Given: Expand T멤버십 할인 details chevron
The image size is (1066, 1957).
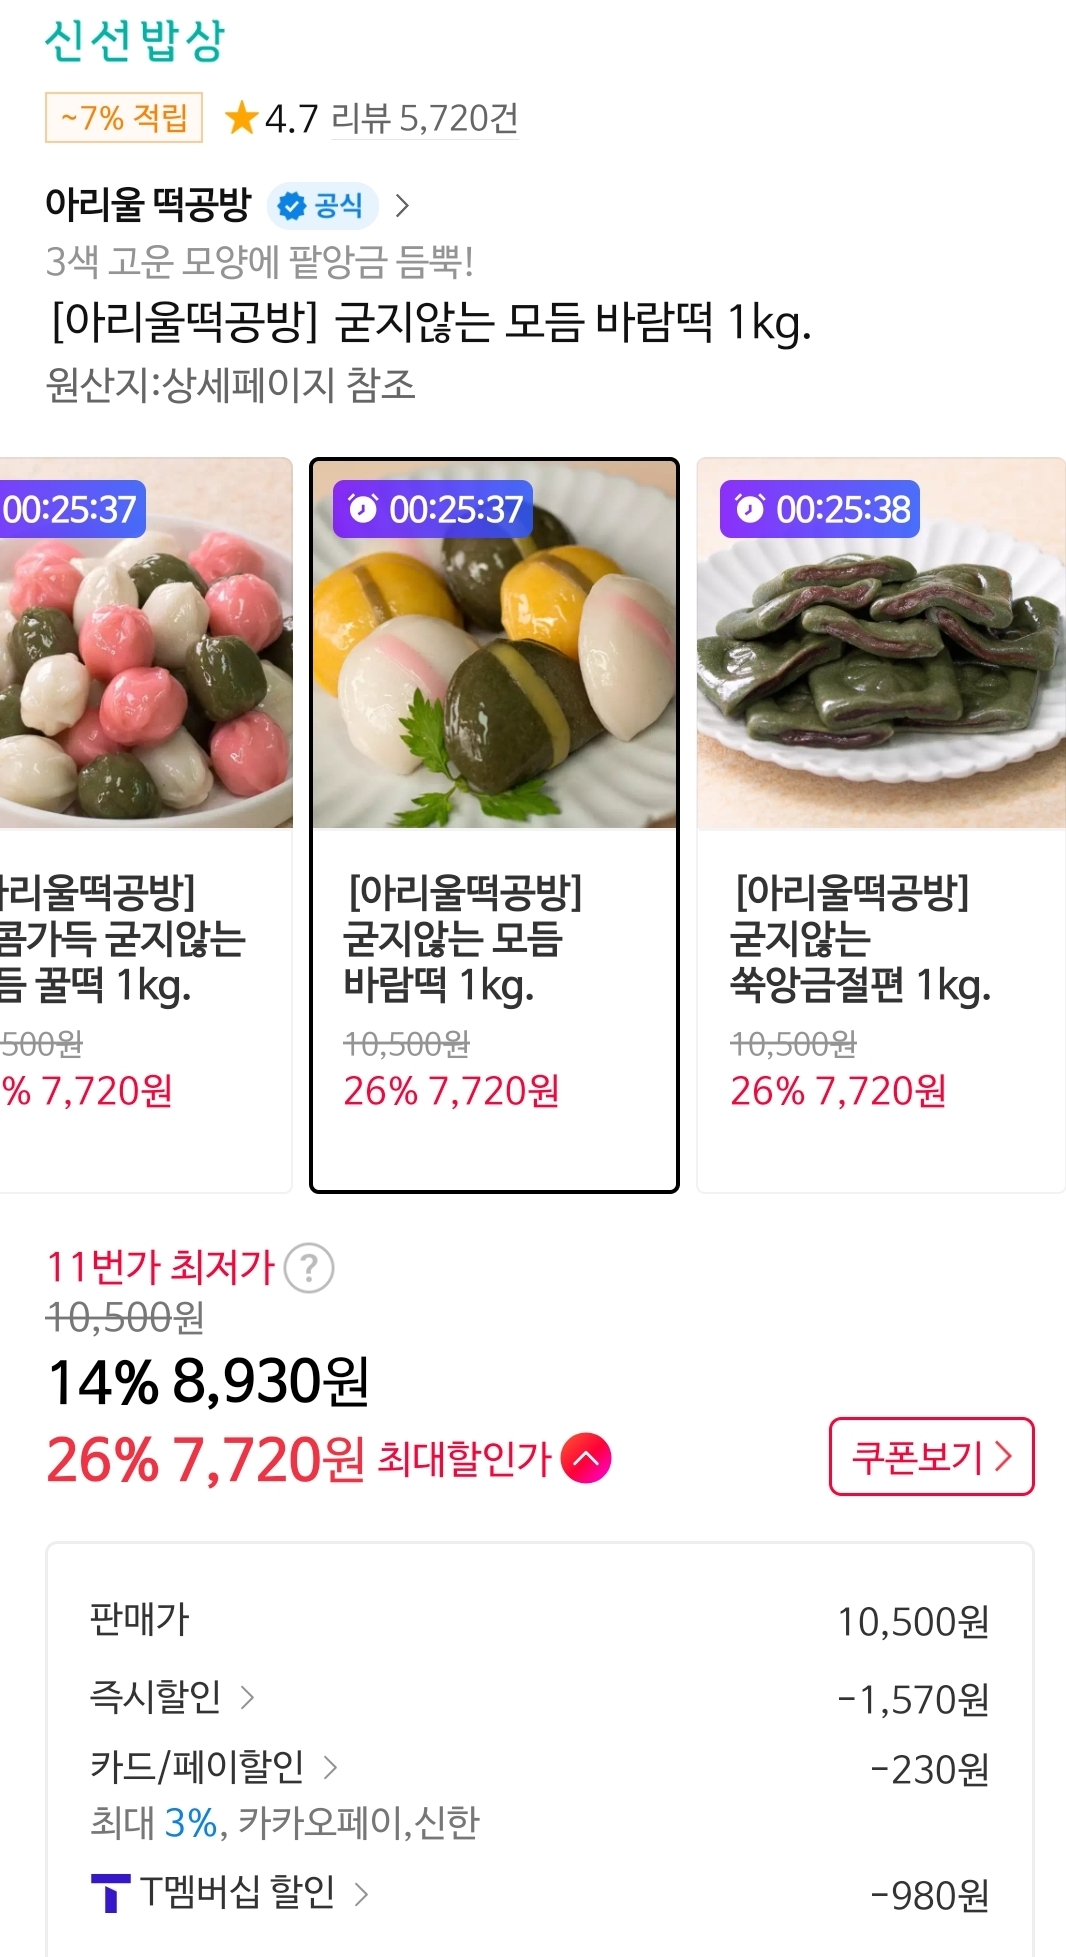Looking at the screenshot, I should point(362,1893).
